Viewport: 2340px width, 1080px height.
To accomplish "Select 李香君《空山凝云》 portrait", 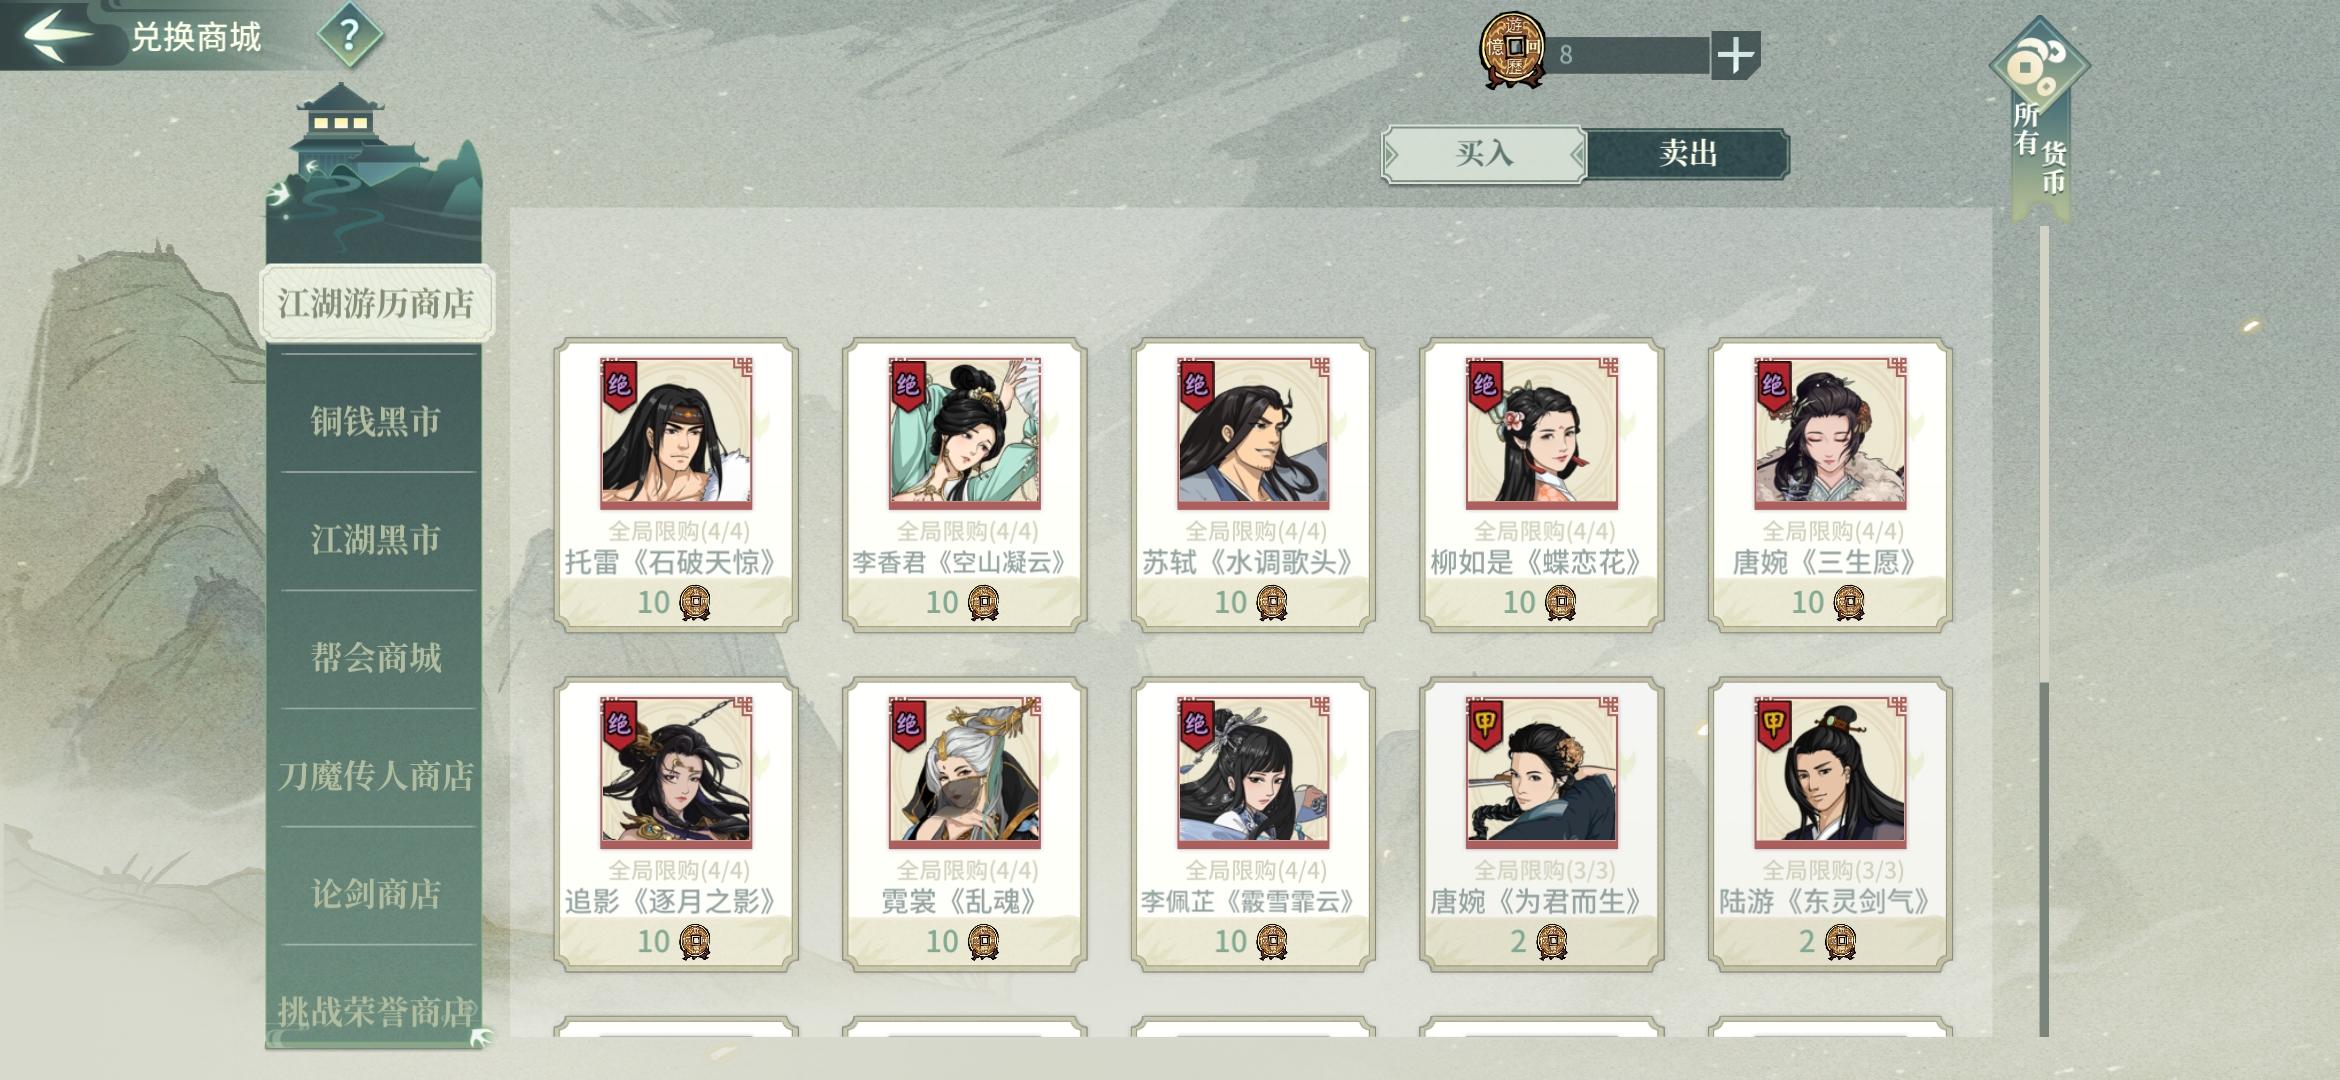I will click(964, 433).
